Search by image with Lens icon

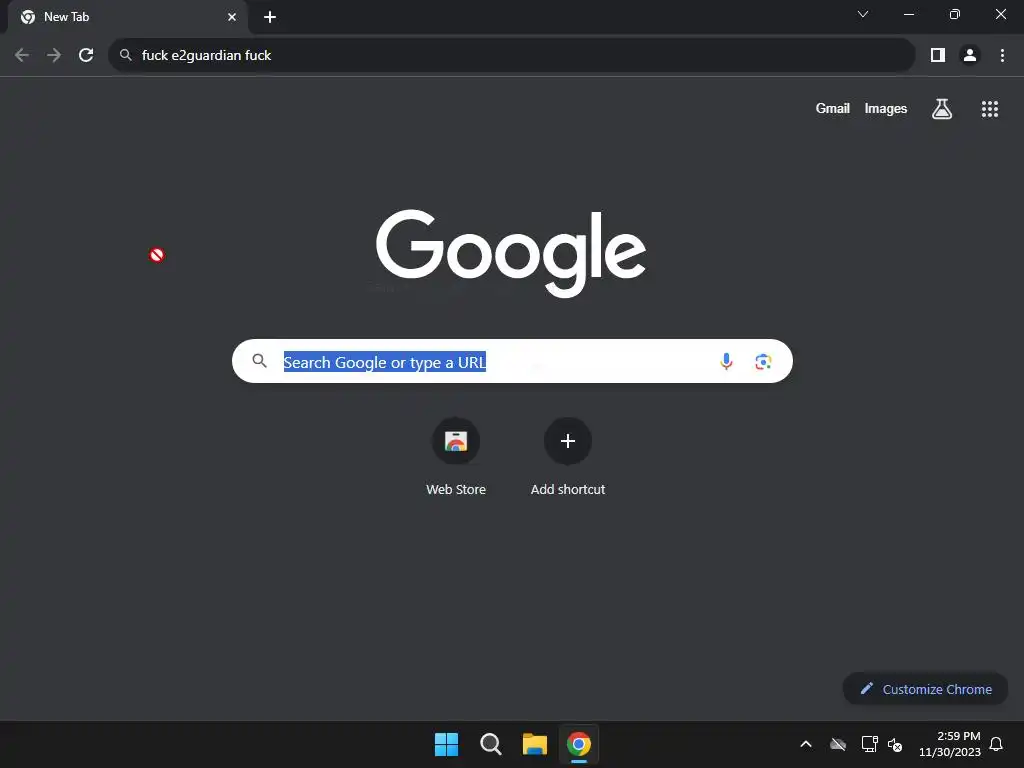[763, 361]
